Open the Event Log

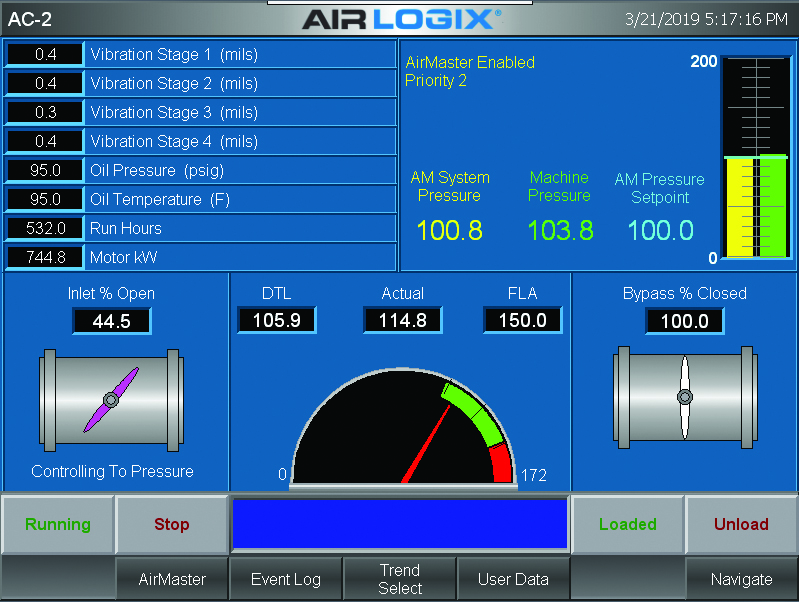click(286, 579)
